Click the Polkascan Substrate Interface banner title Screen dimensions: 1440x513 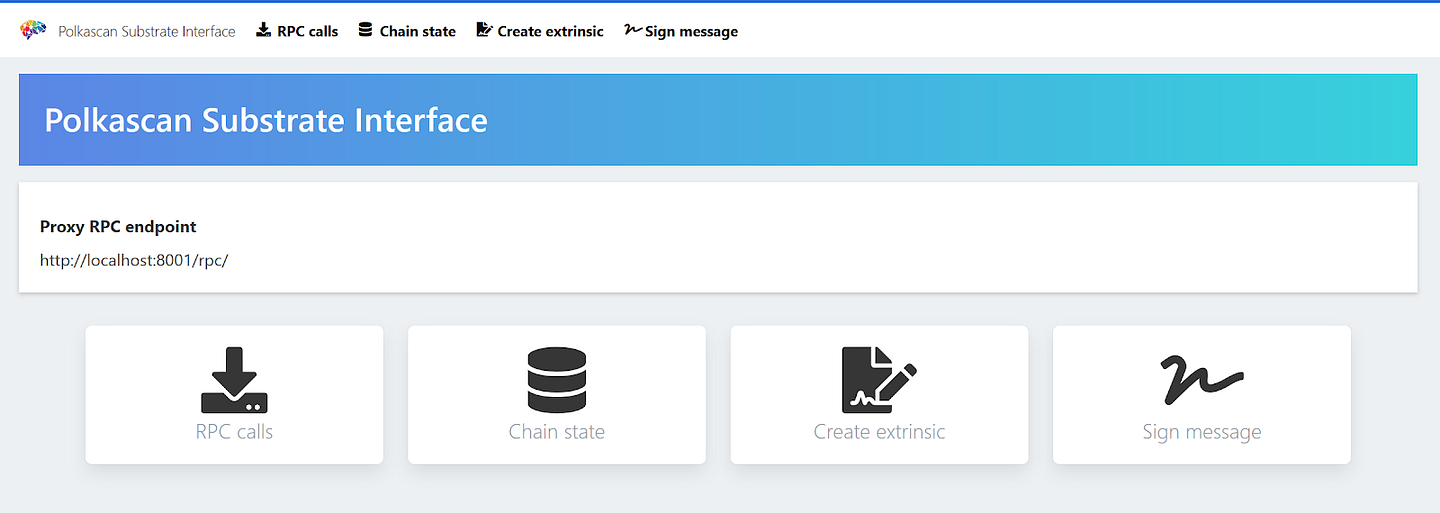[x=266, y=120]
